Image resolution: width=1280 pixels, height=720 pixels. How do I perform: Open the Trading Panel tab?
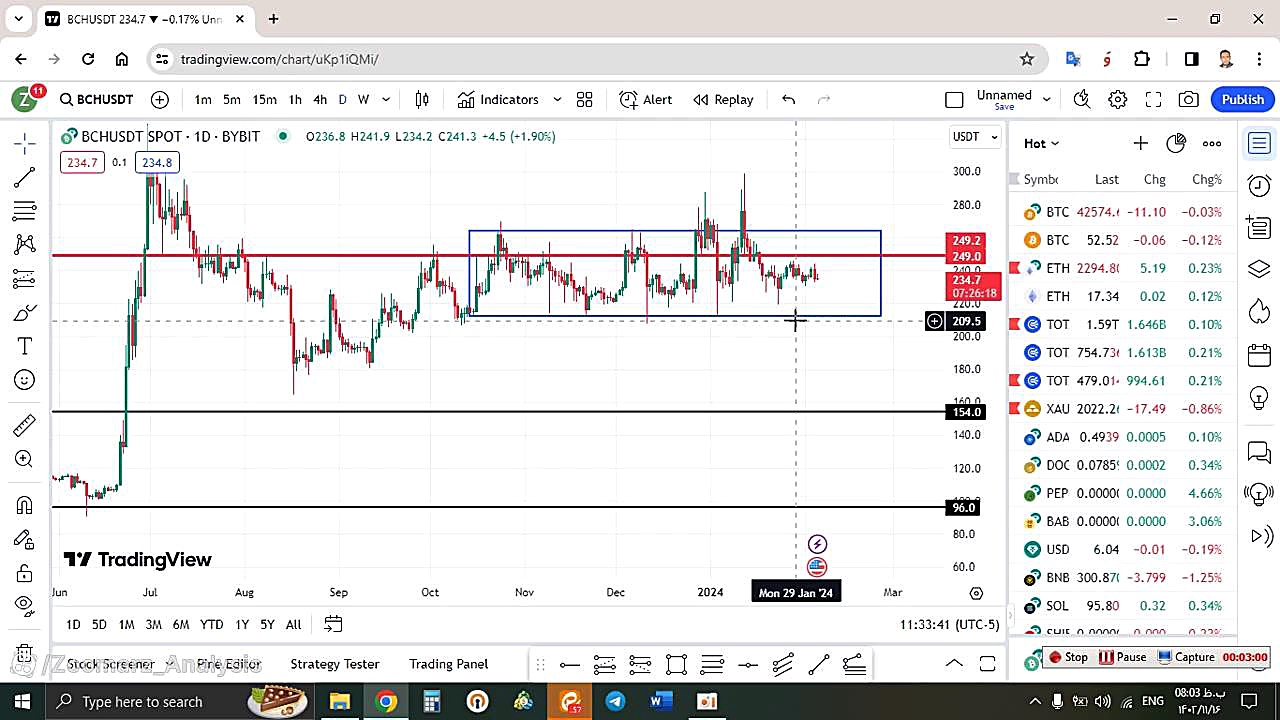tap(448, 664)
